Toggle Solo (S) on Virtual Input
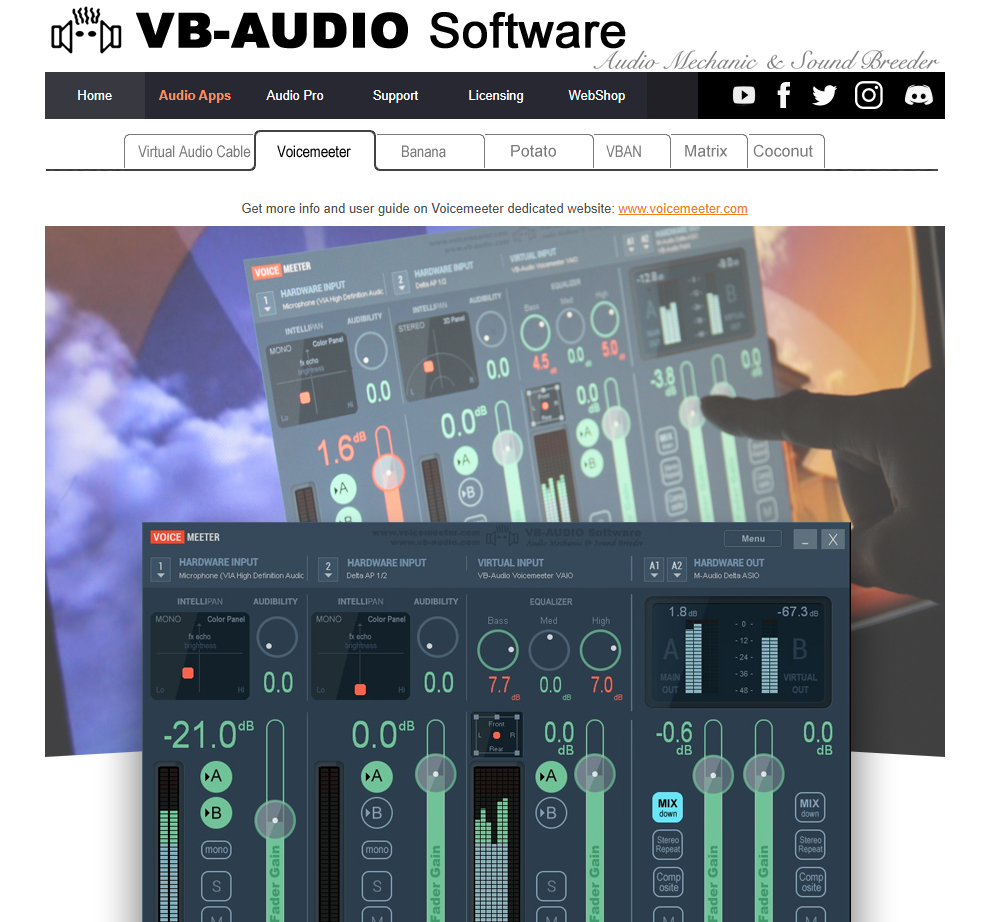This screenshot has width=998, height=922. point(551,886)
